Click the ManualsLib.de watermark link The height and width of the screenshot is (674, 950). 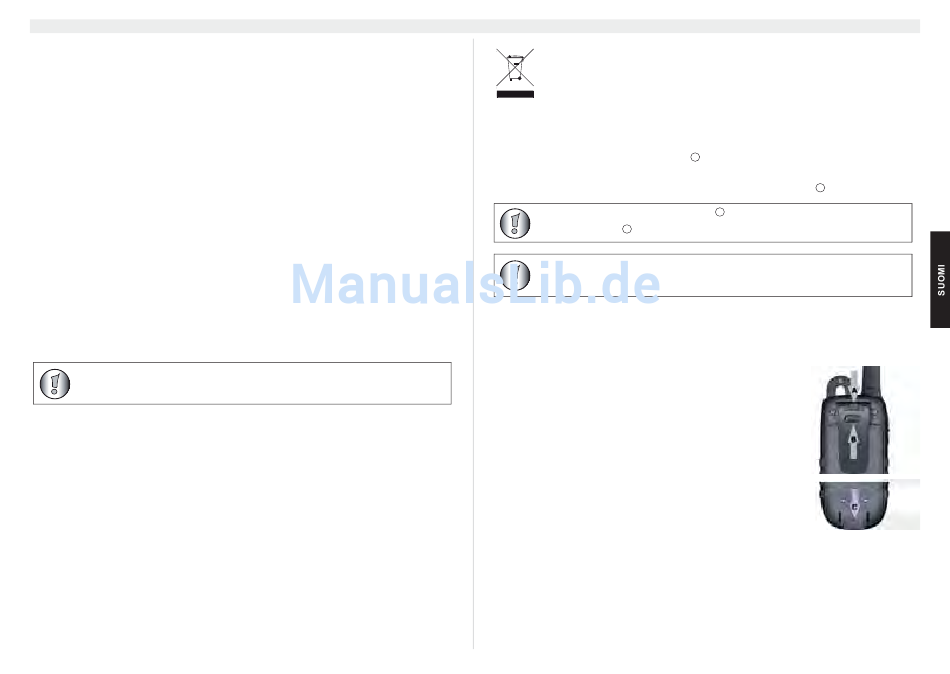(x=476, y=284)
